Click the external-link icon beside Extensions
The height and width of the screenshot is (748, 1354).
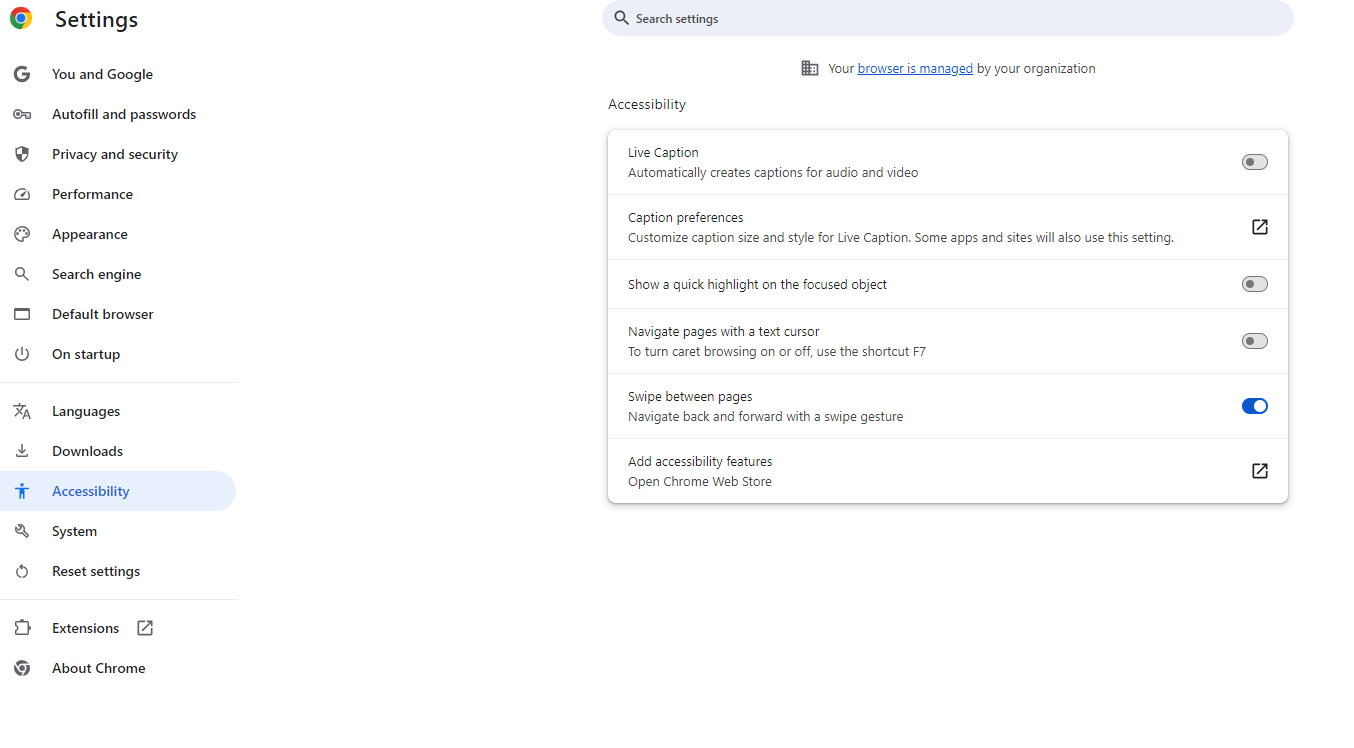point(145,628)
